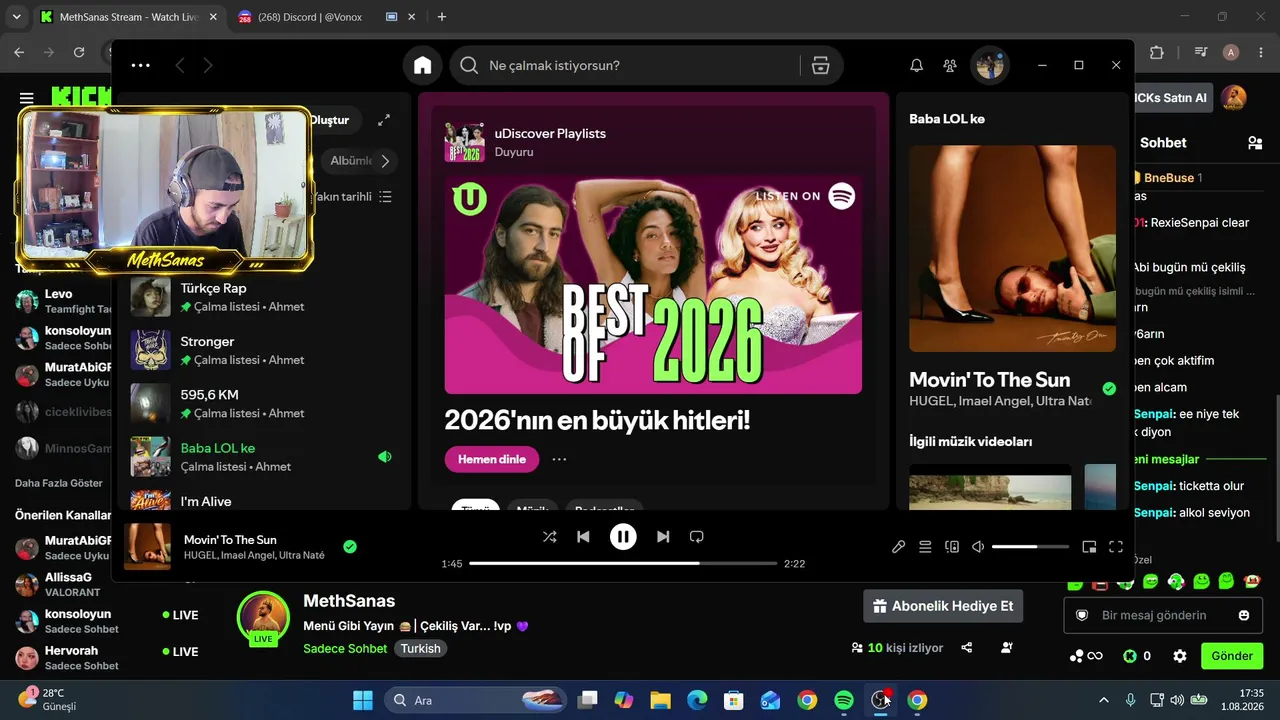Open Connect to a device menu

pyautogui.click(x=952, y=547)
